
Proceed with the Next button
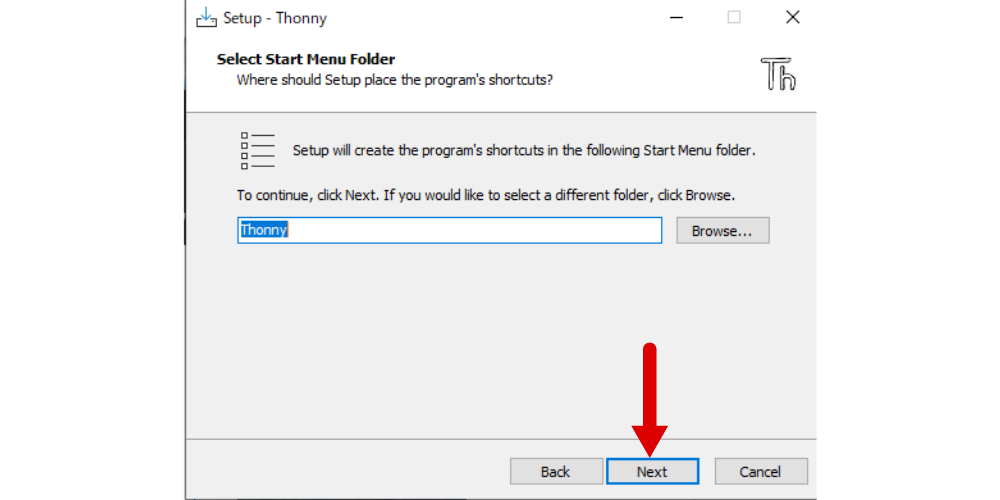click(x=652, y=471)
